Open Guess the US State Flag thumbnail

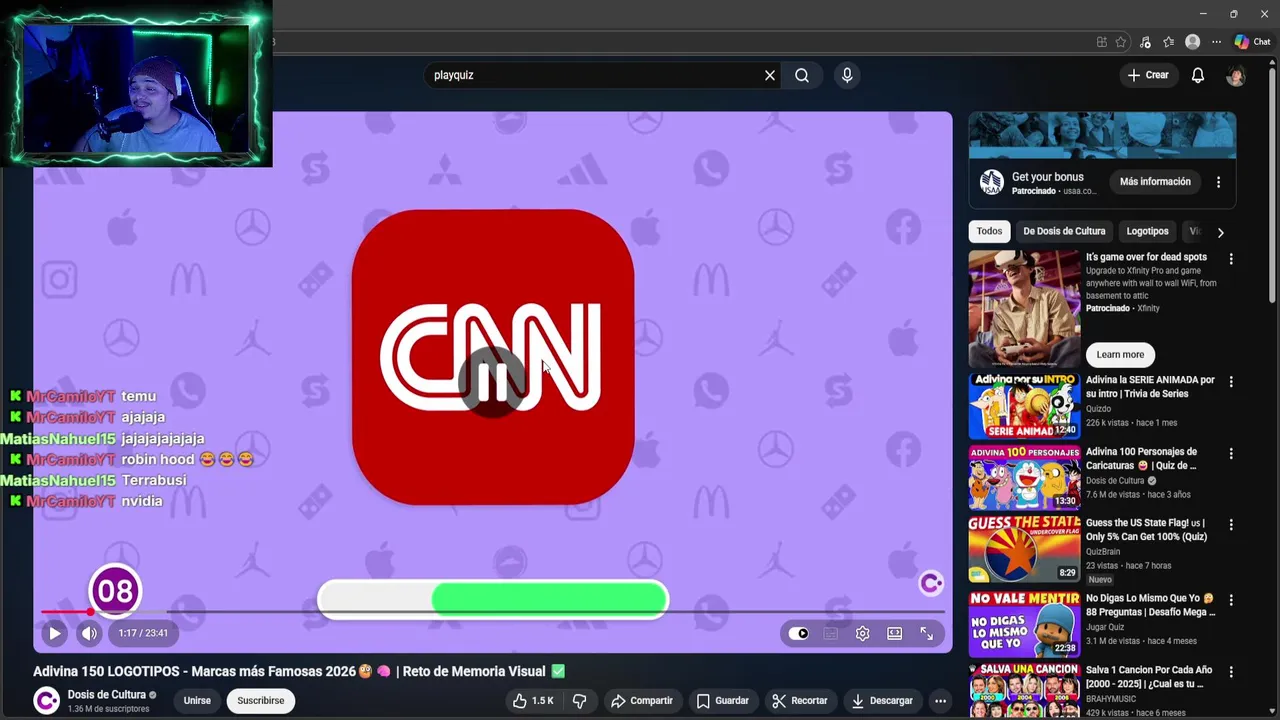pos(1024,549)
